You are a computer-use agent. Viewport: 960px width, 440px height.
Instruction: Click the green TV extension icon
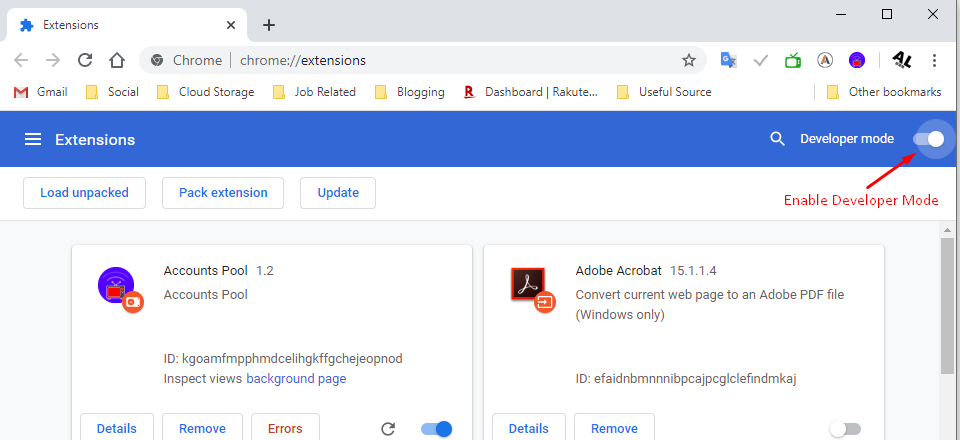tap(793, 60)
